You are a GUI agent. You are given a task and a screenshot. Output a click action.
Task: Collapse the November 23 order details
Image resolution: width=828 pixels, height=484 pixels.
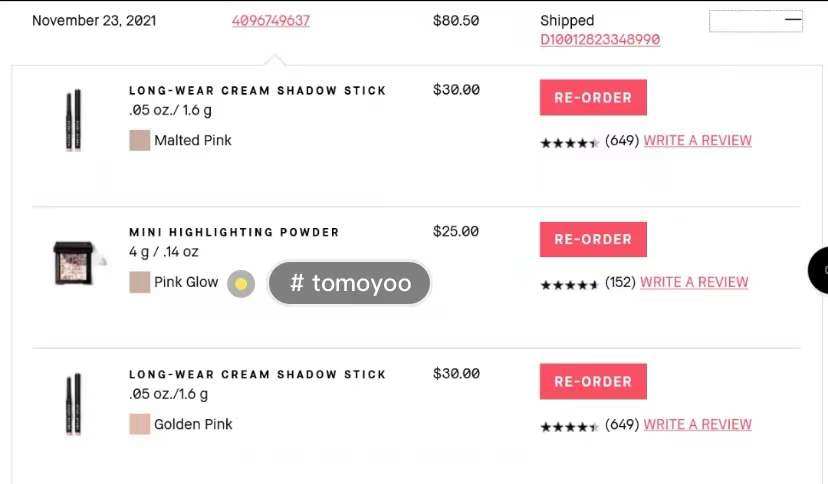[792, 20]
